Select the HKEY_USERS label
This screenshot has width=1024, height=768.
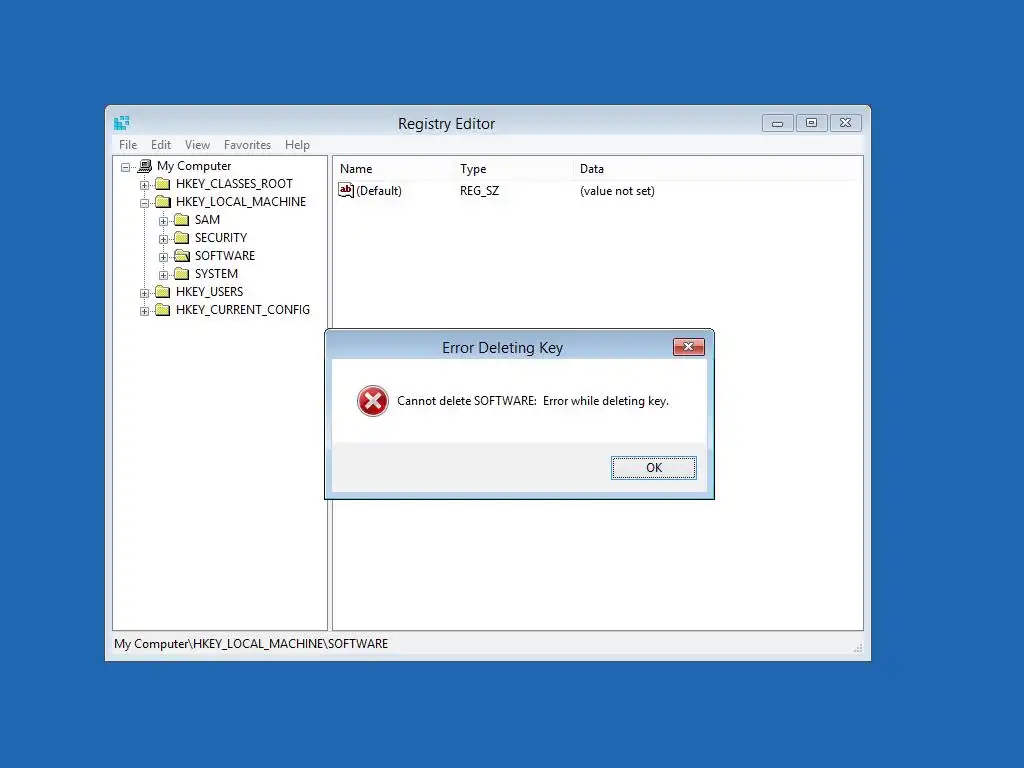[x=209, y=292]
